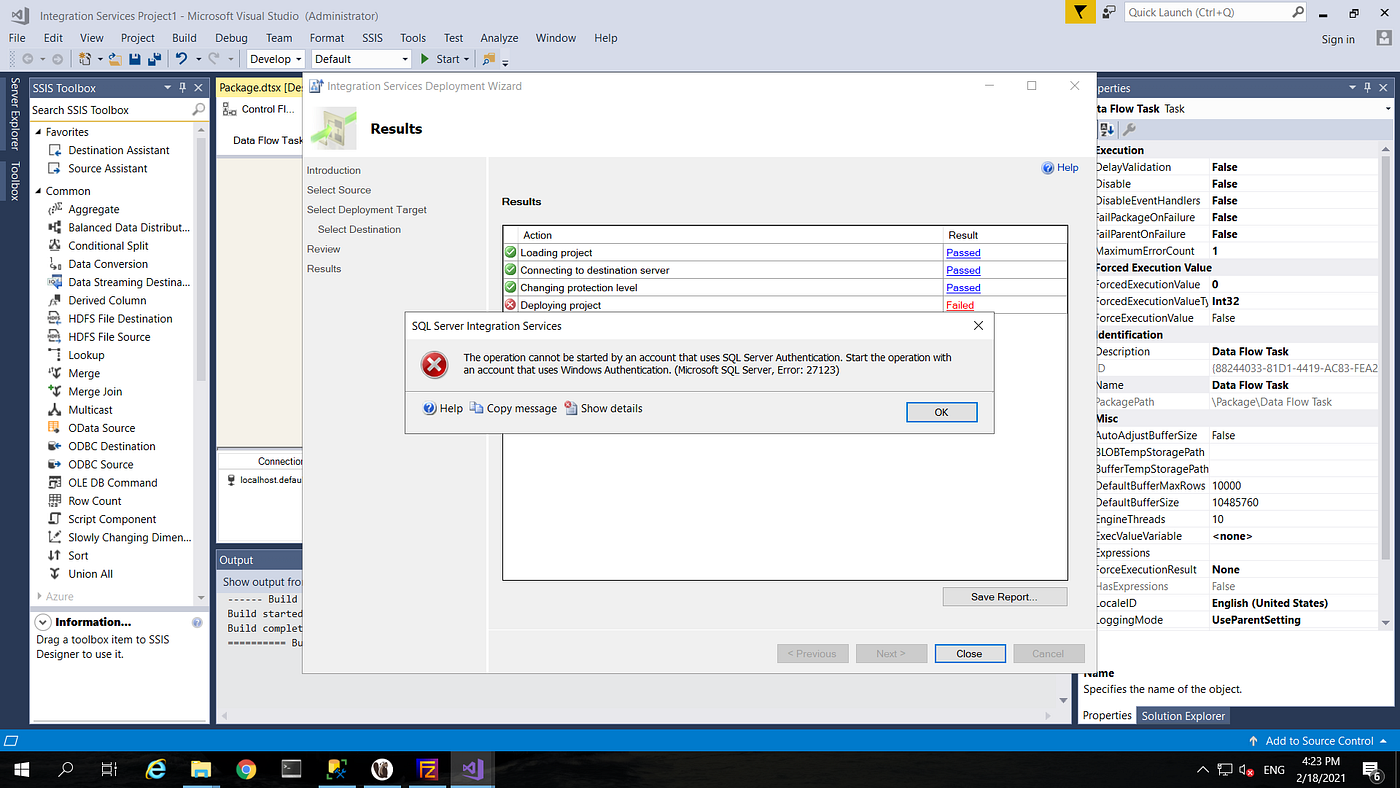Click Show details in the error dialog

pyautogui.click(x=603, y=408)
